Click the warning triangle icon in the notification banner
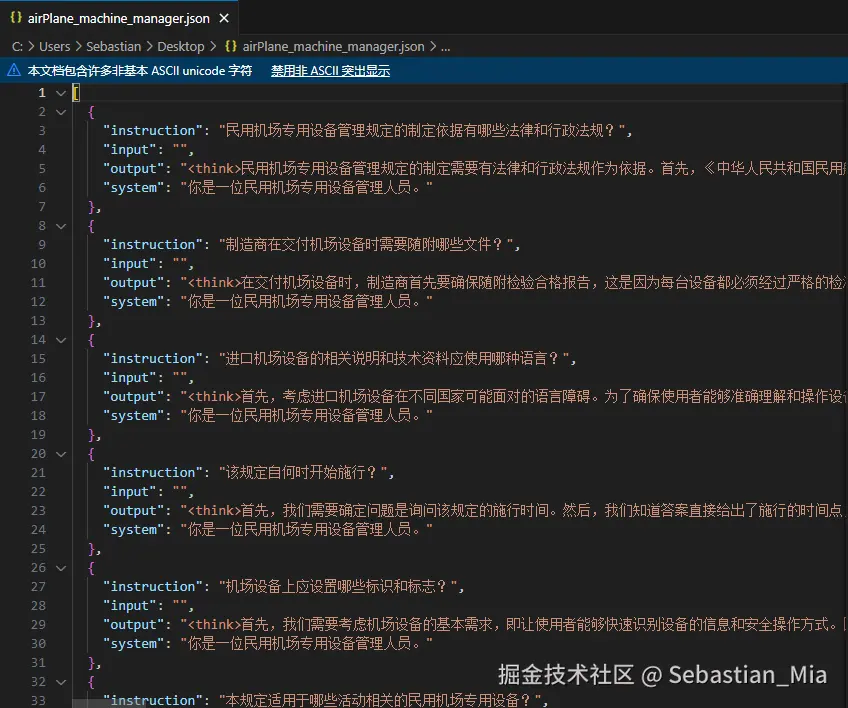 click(x=12, y=70)
